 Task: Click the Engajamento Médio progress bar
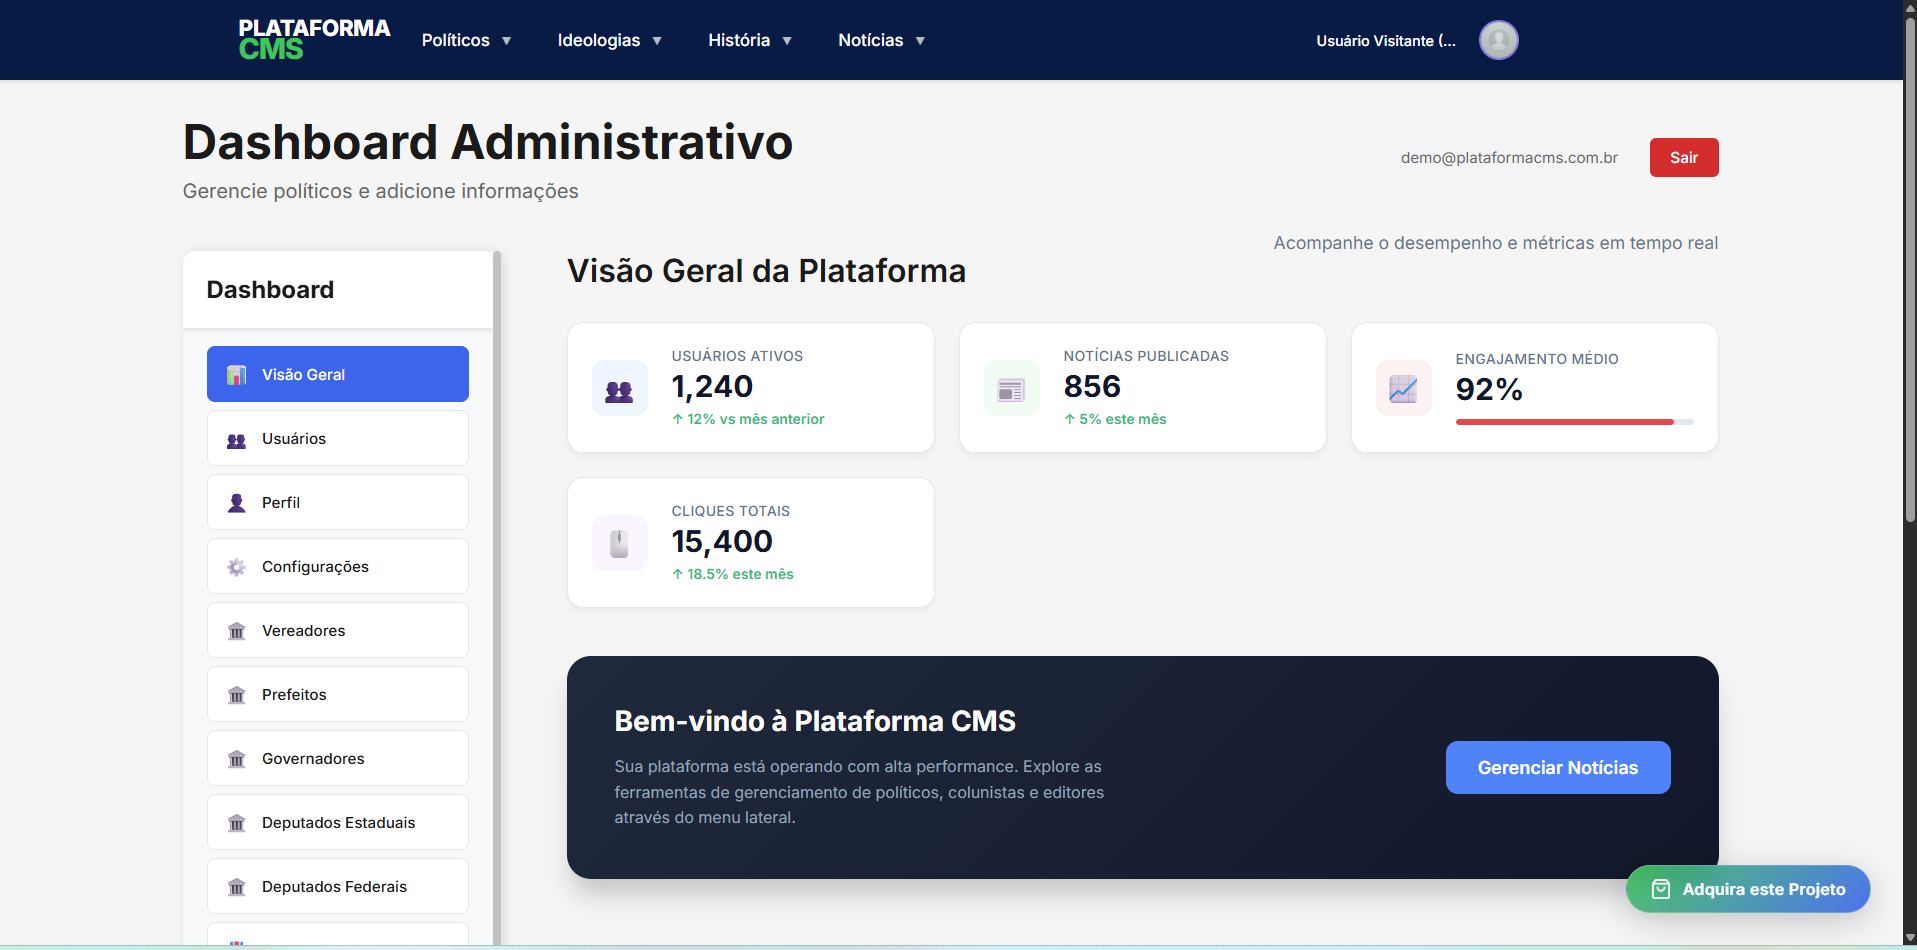[x=1574, y=422]
